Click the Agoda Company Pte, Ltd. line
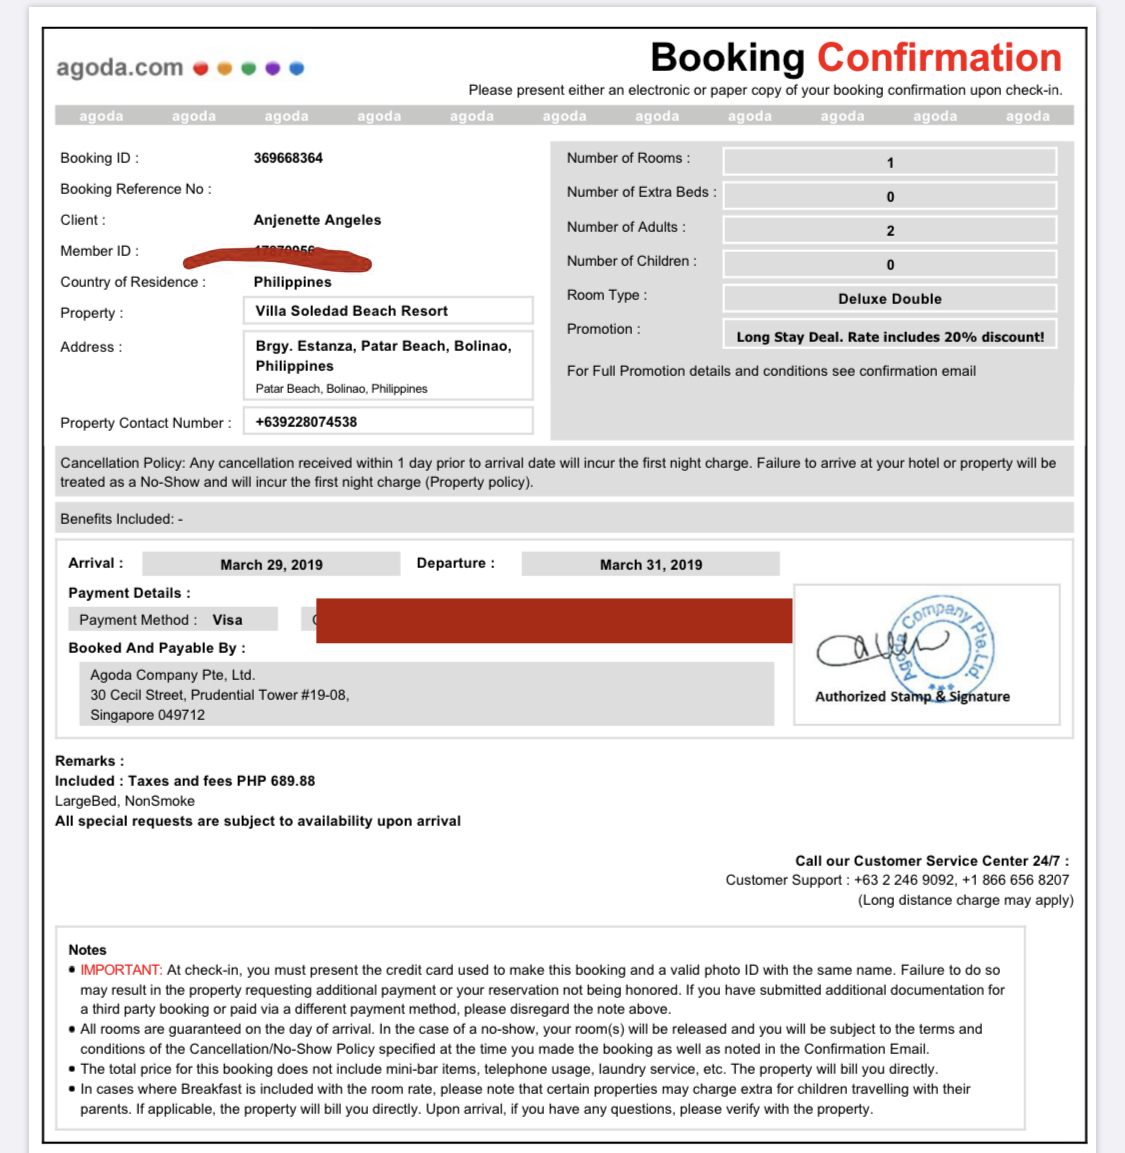Viewport: 1125px width, 1153px height. (172, 674)
